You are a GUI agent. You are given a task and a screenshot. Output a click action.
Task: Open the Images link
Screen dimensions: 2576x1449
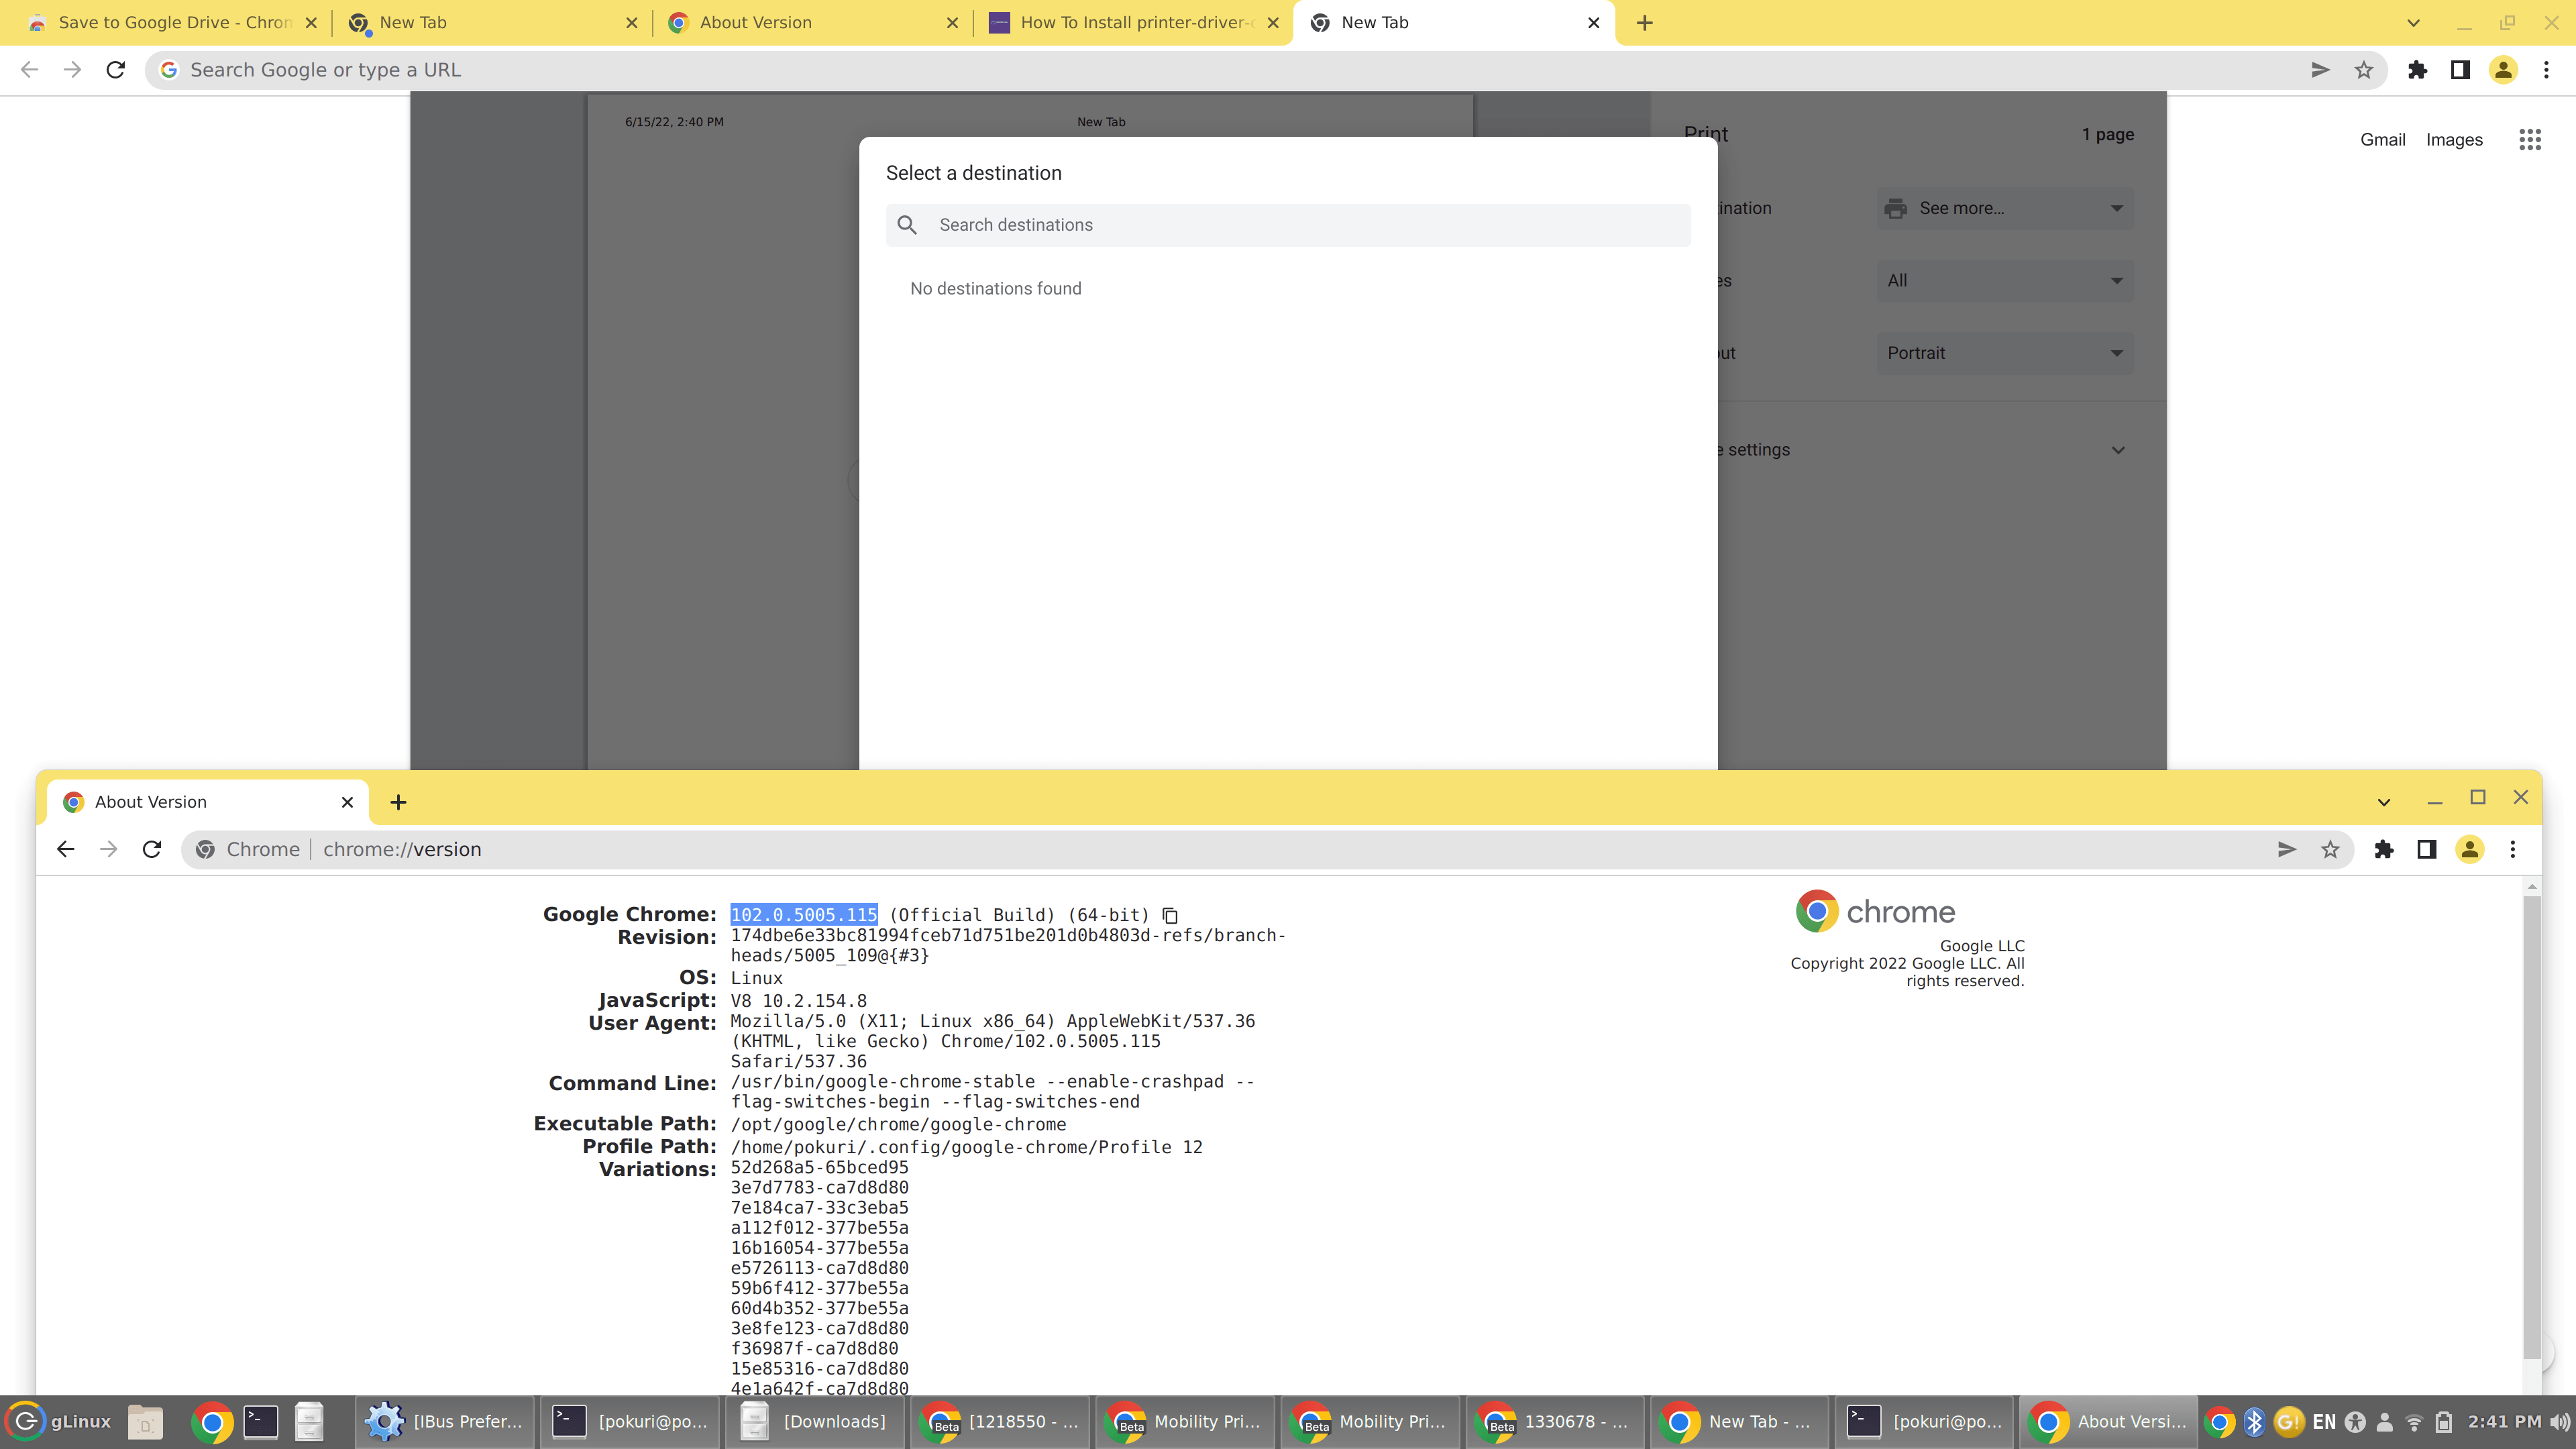(2454, 140)
